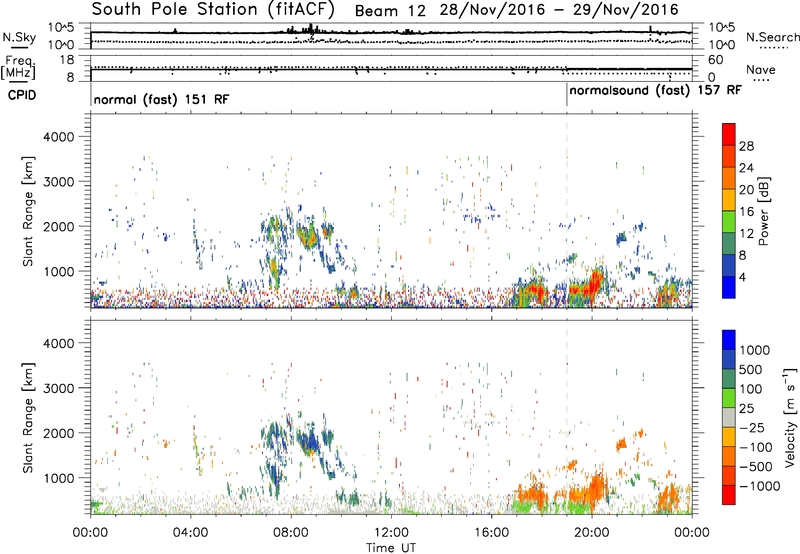Viewport: 800px width, 554px height.
Task: Click the '4000' tick on power panel axis
Action: pyautogui.click(x=58, y=137)
